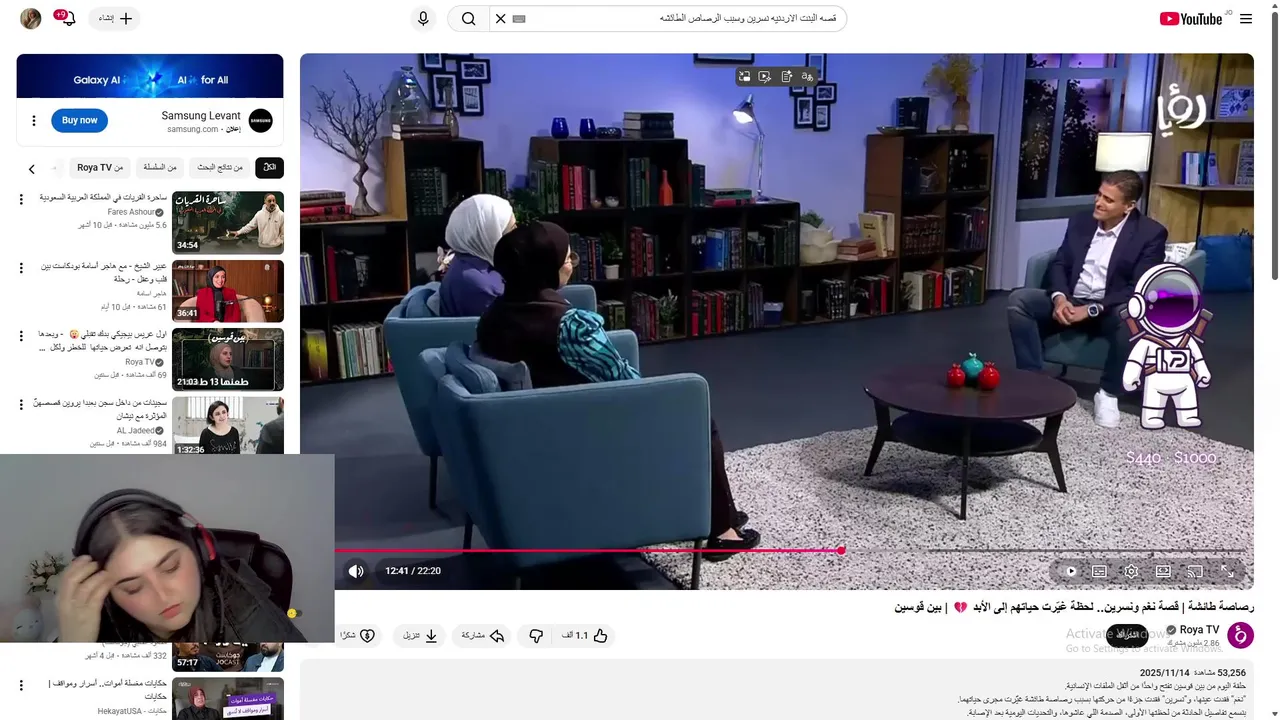Open options for the 36:41 podcast video
The height and width of the screenshot is (720, 1280).
(21, 268)
